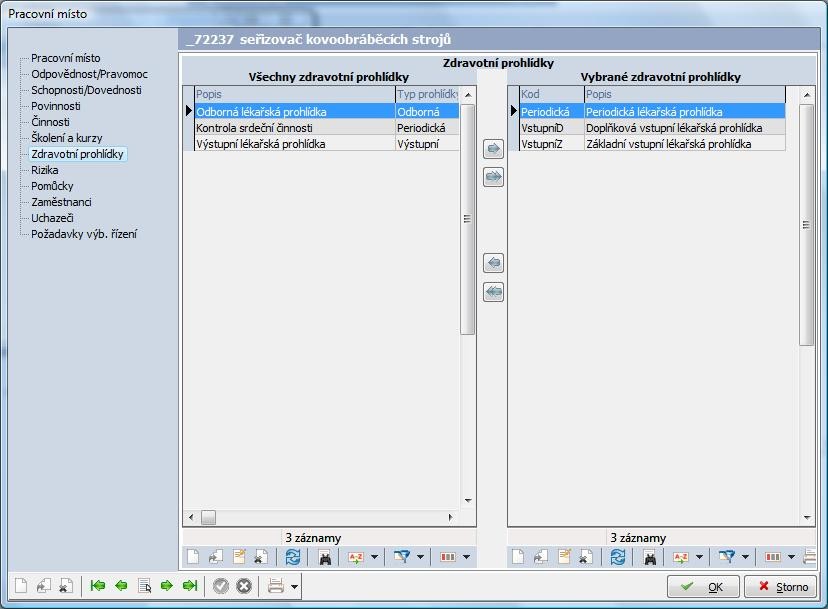
Task: Click binoculars search icon under right list
Action: coord(649,557)
